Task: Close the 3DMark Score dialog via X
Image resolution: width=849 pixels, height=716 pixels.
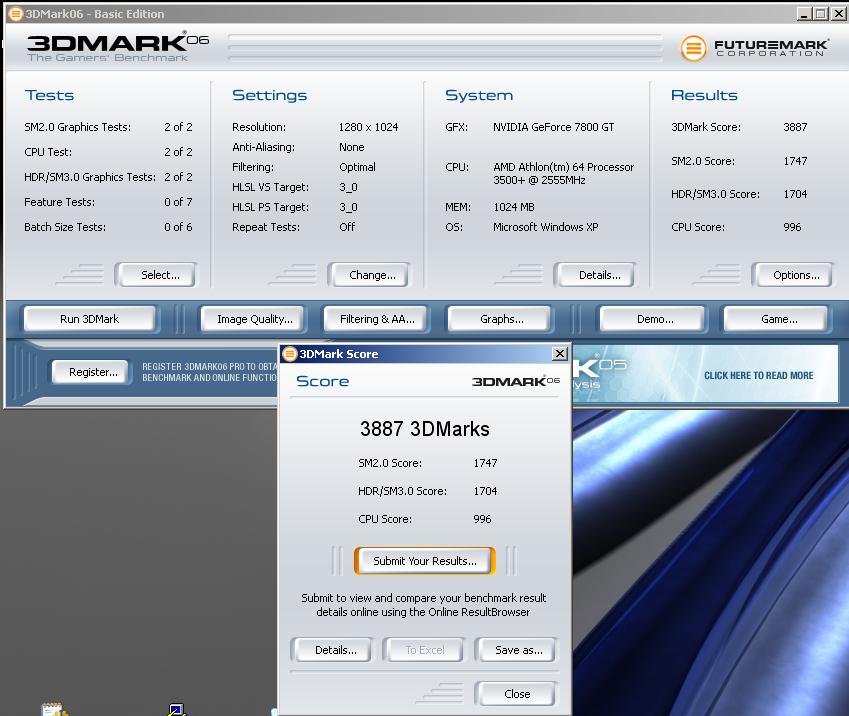Action: point(559,354)
